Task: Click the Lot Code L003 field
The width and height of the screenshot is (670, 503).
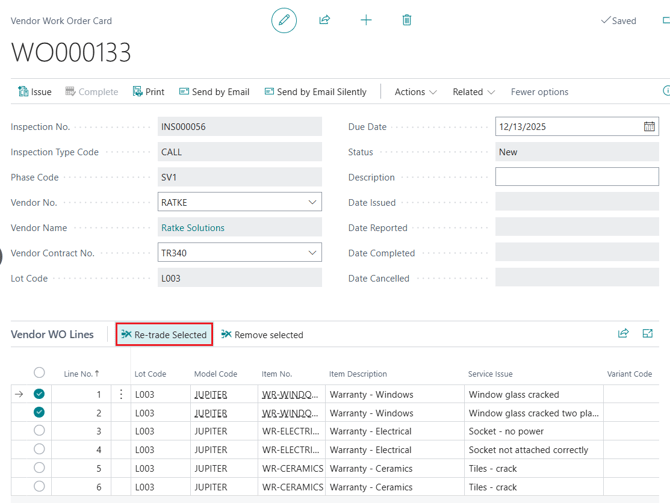Action: coord(239,278)
